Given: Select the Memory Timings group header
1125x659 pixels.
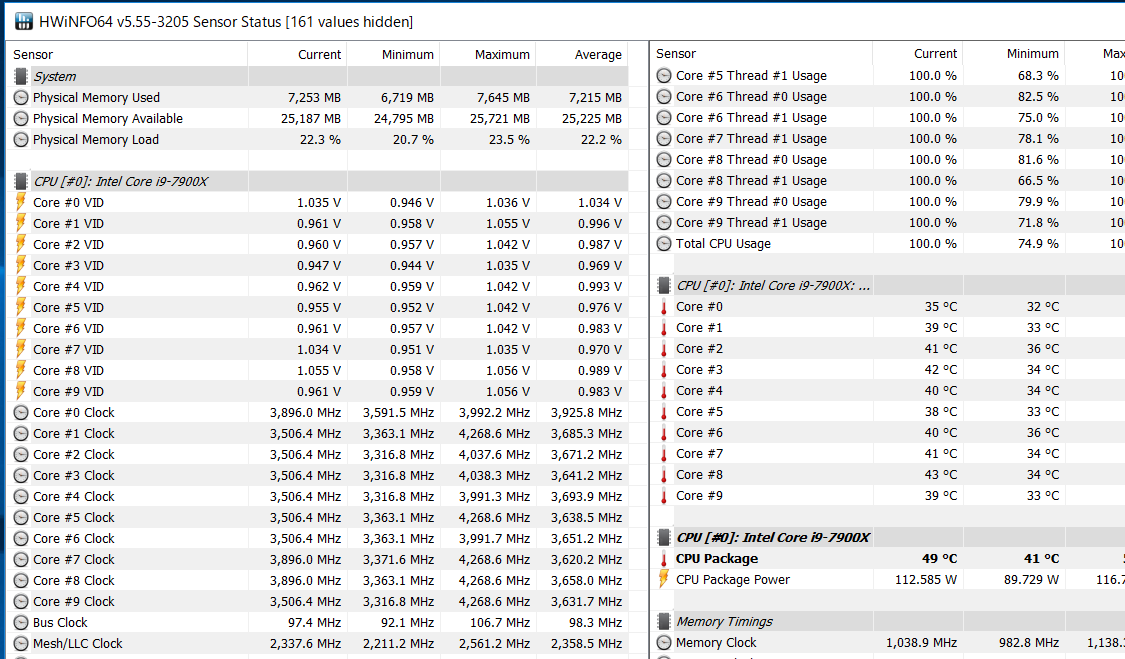Looking at the screenshot, I should click(x=724, y=622).
